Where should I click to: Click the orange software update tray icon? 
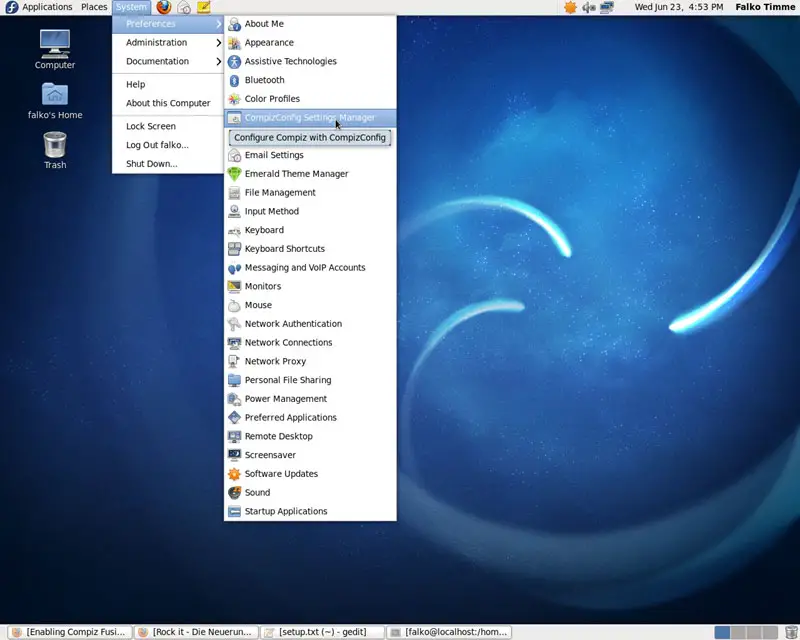click(x=570, y=7)
